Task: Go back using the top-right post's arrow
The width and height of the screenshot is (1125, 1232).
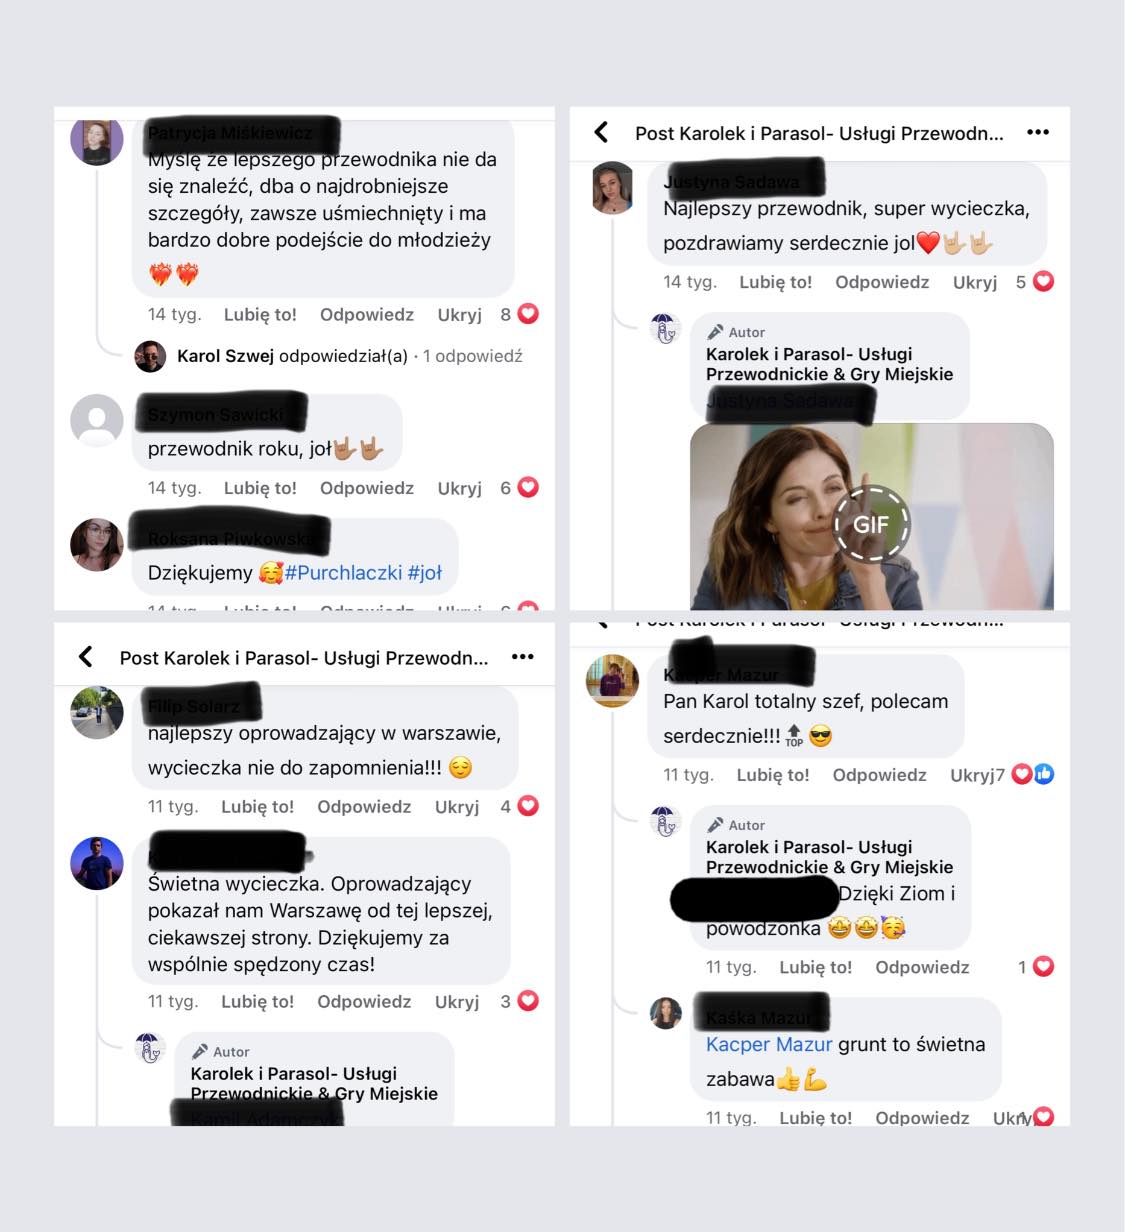Action: (601, 132)
